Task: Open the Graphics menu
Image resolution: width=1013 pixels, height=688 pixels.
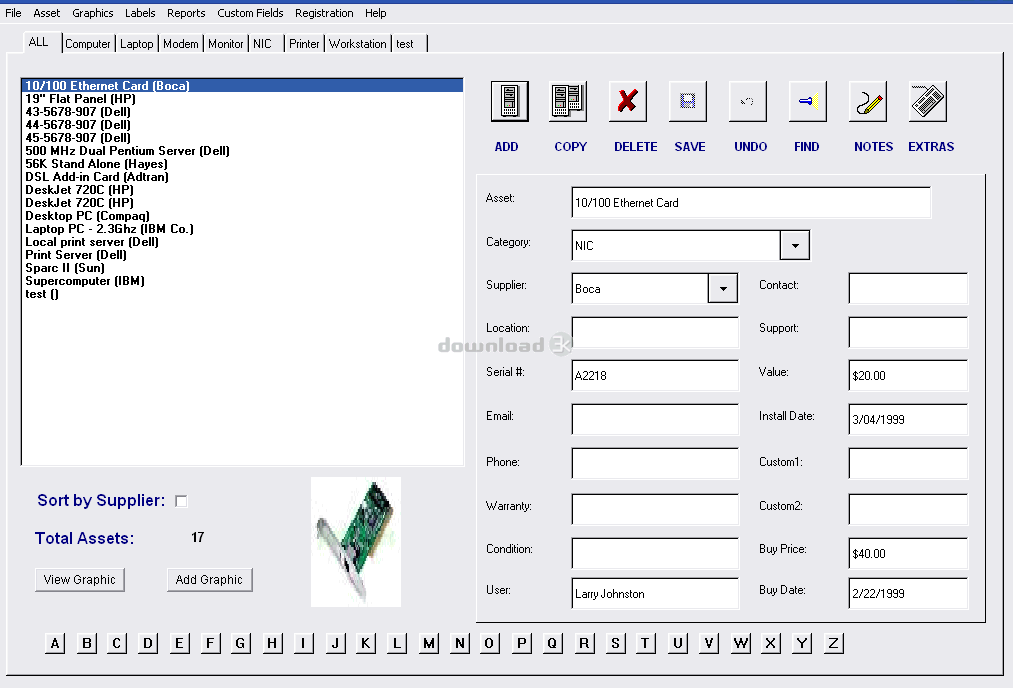Action: [x=92, y=13]
